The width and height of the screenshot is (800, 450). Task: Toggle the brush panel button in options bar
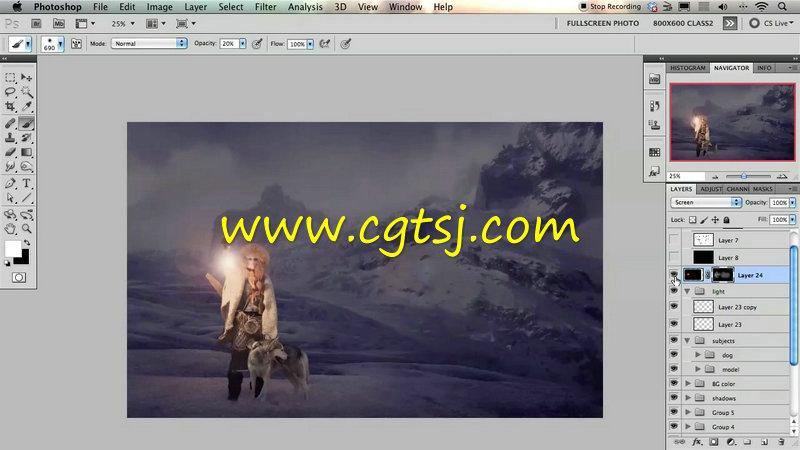[x=76, y=44]
